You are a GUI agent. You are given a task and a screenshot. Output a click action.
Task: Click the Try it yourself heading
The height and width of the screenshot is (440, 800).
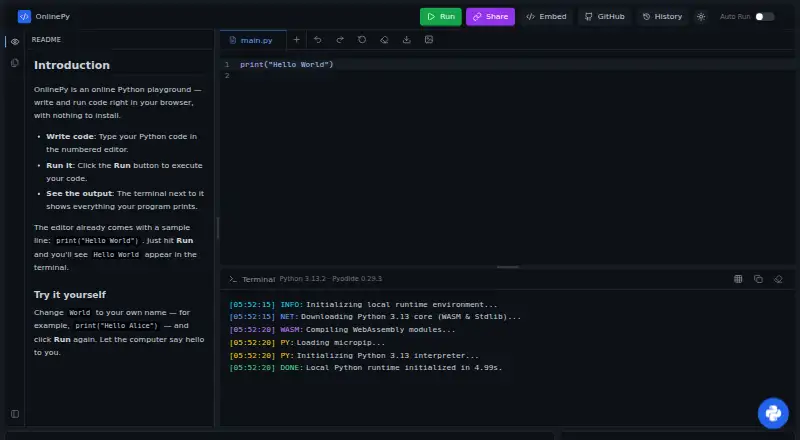pyautogui.click(x=70, y=295)
